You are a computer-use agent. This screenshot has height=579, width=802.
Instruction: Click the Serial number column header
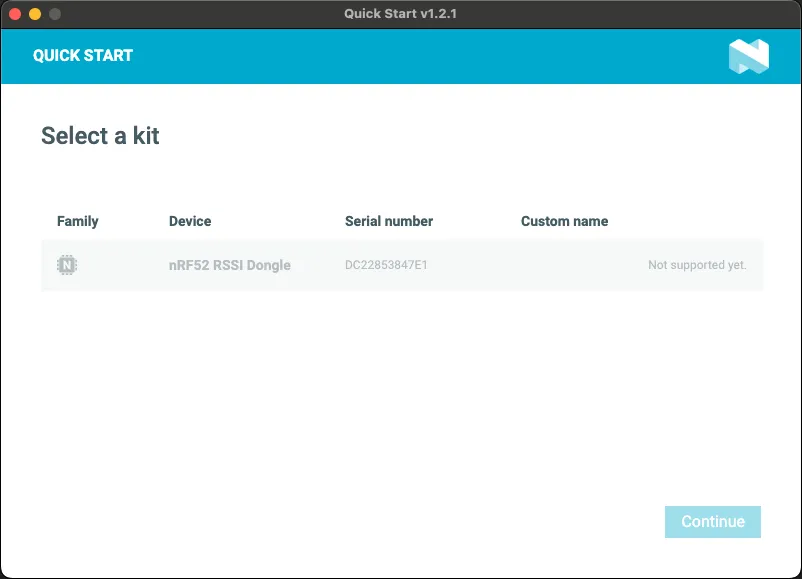pos(388,221)
